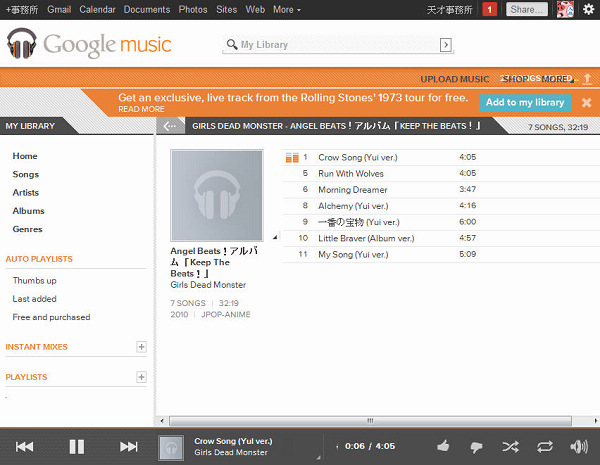Click the Share button

click(527, 10)
